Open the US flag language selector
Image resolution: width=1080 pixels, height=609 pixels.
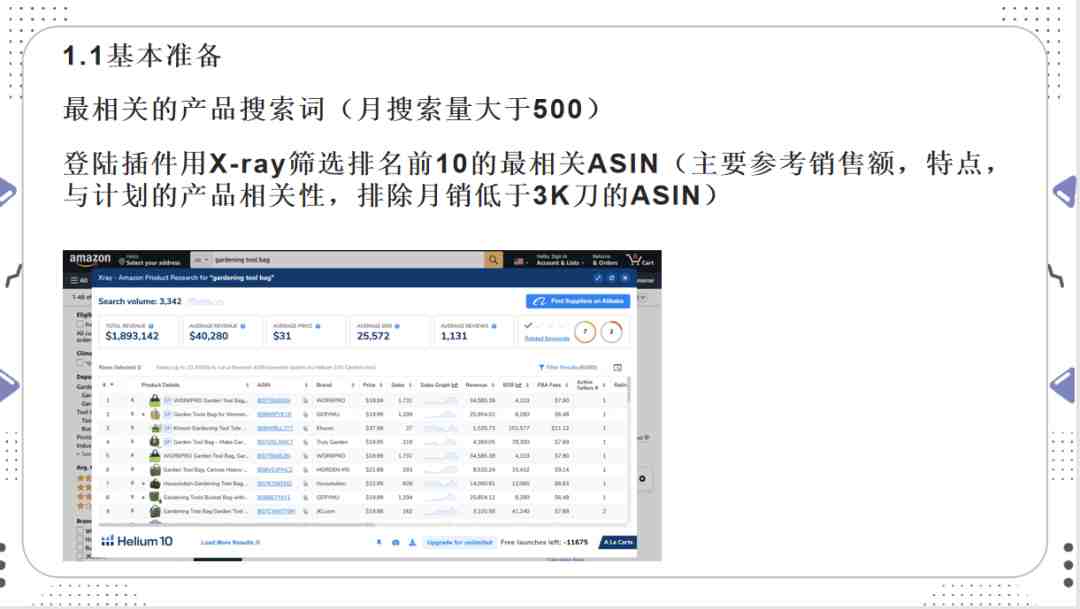(x=520, y=261)
